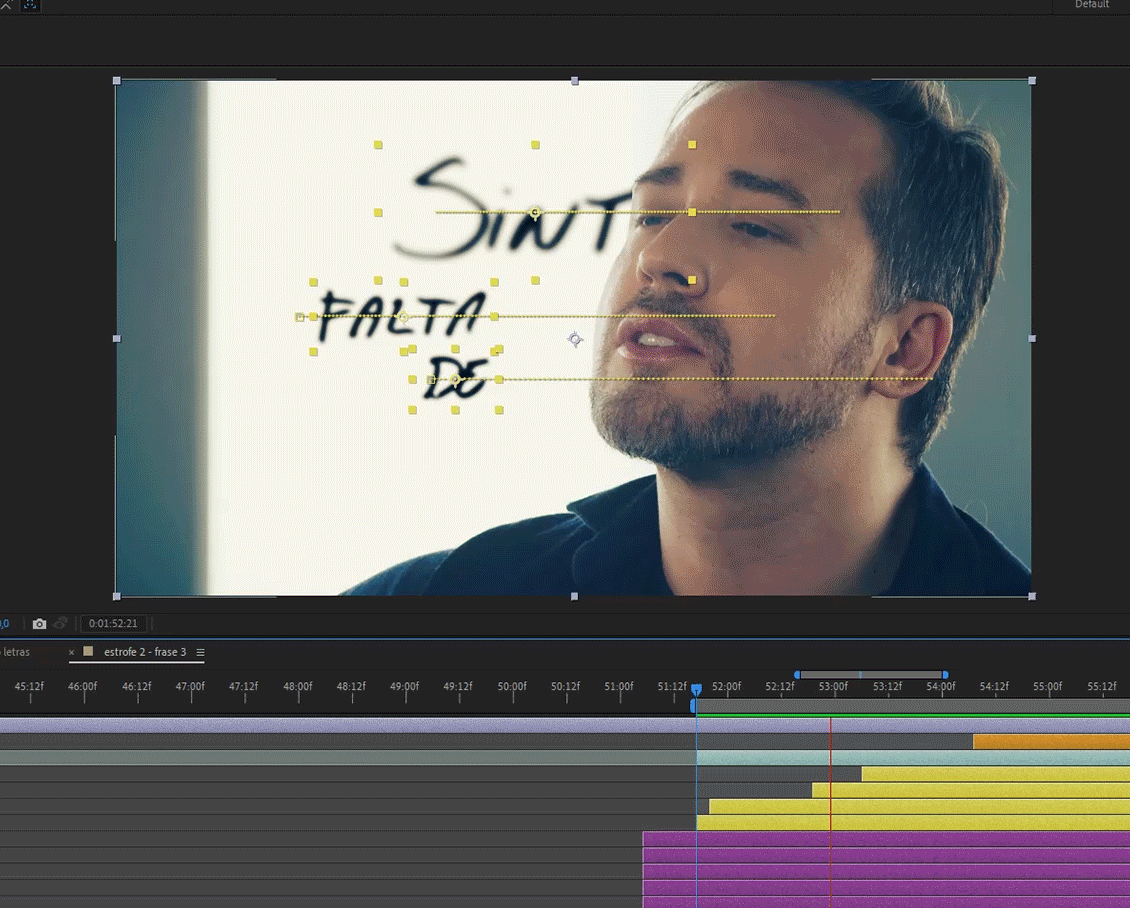The height and width of the screenshot is (908, 1130).
Task: Click the 46:12f mark on the time ruler
Action: [x=137, y=687]
